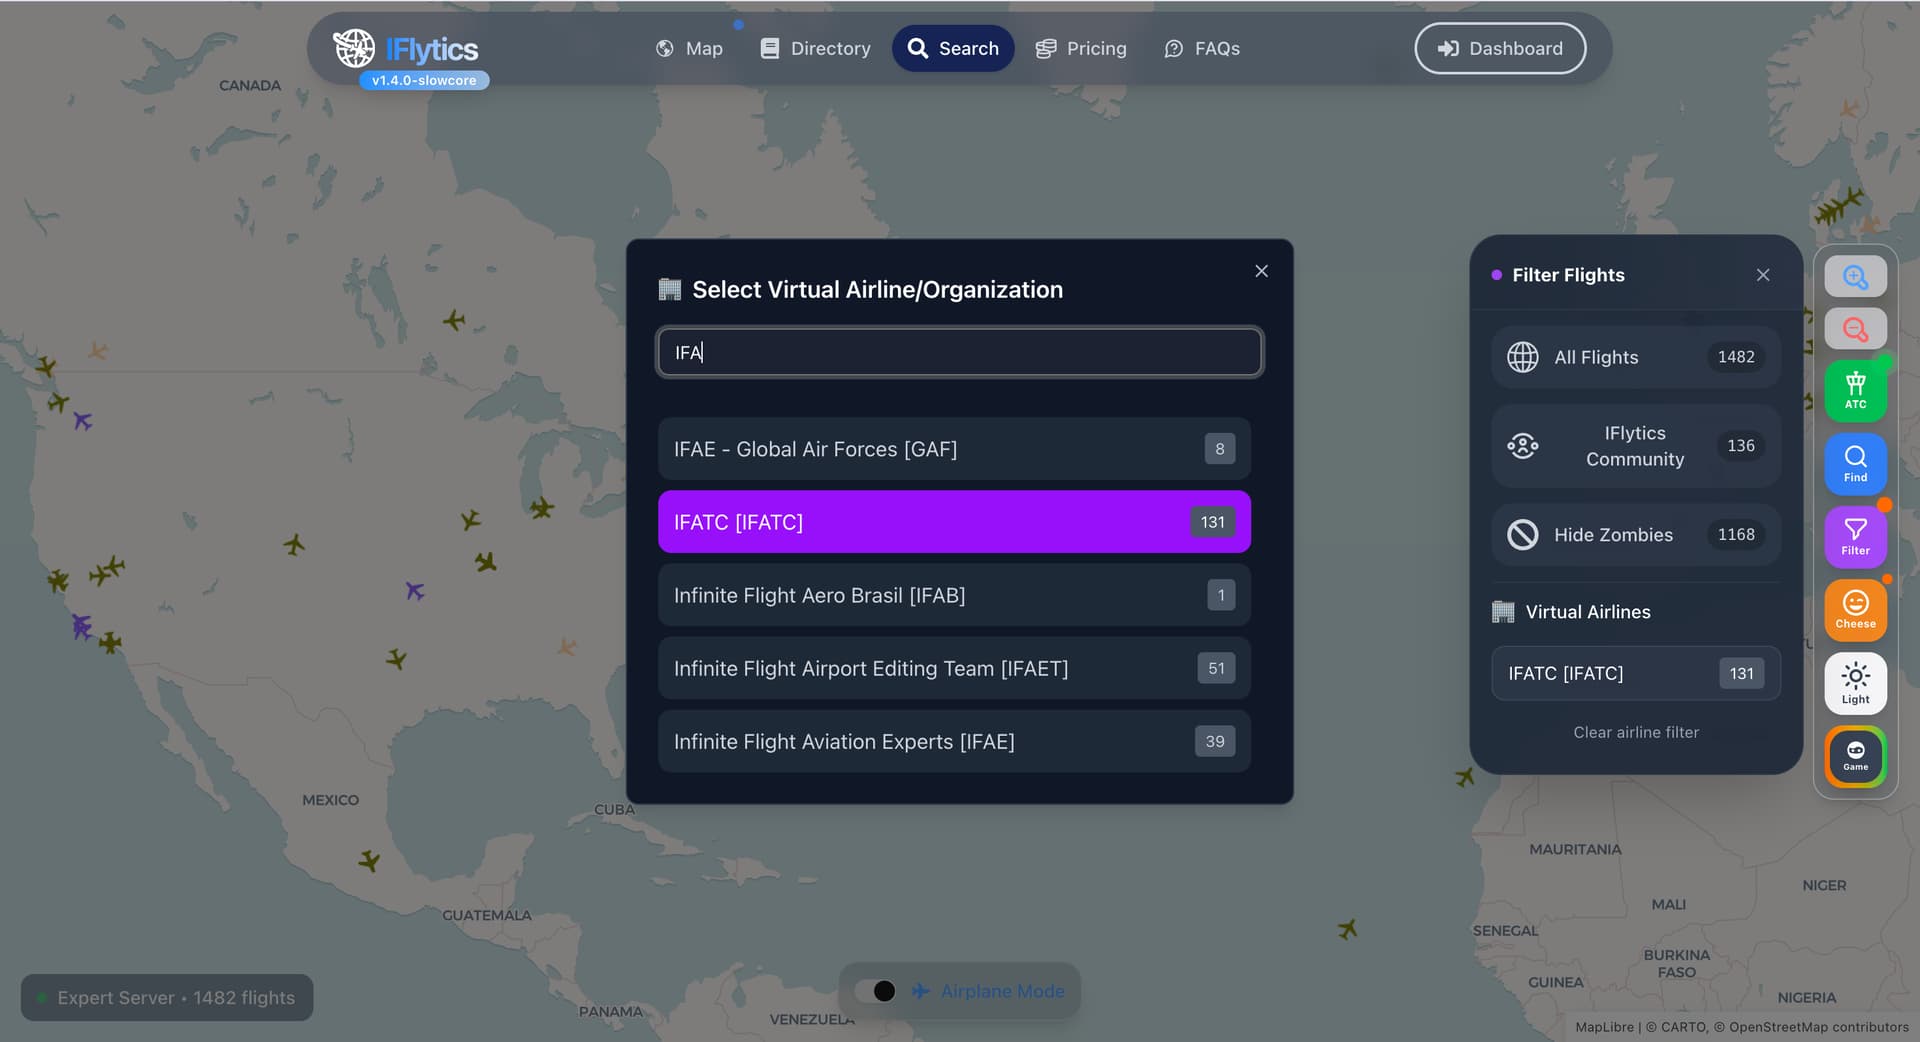Click the Expert Server flights status
The height and width of the screenshot is (1042, 1920).
(167, 998)
